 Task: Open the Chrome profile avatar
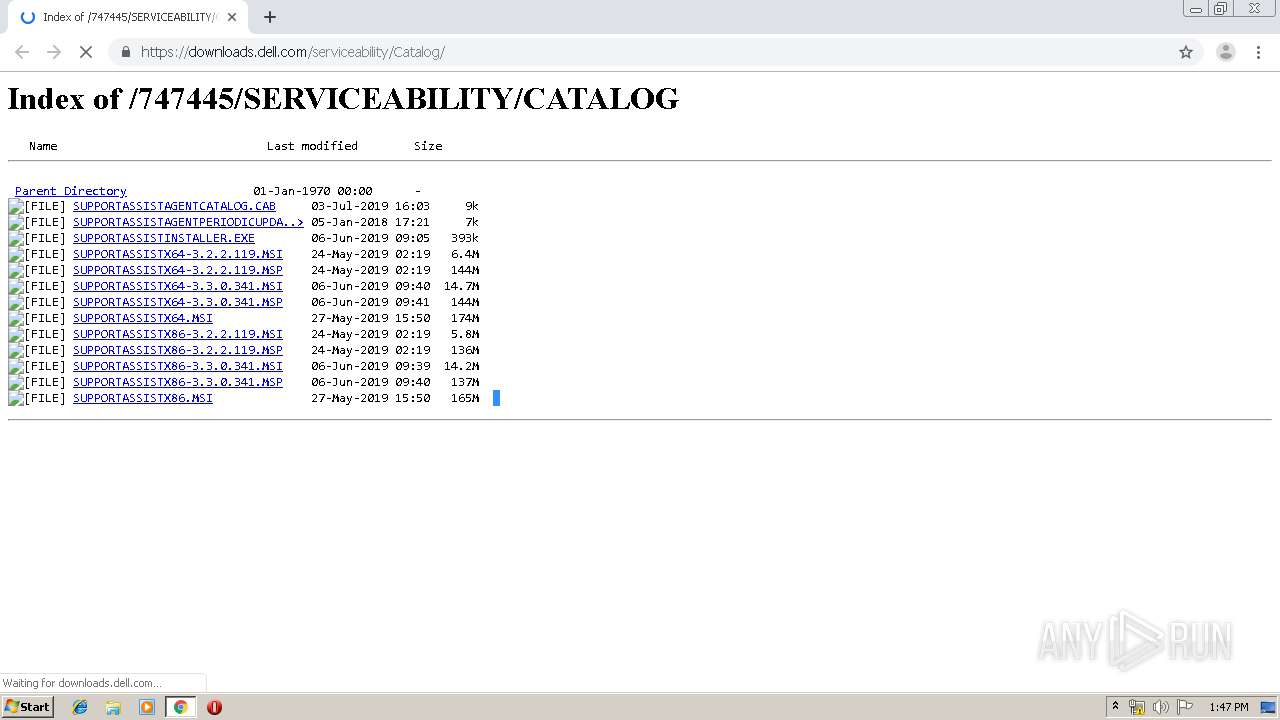[x=1226, y=52]
